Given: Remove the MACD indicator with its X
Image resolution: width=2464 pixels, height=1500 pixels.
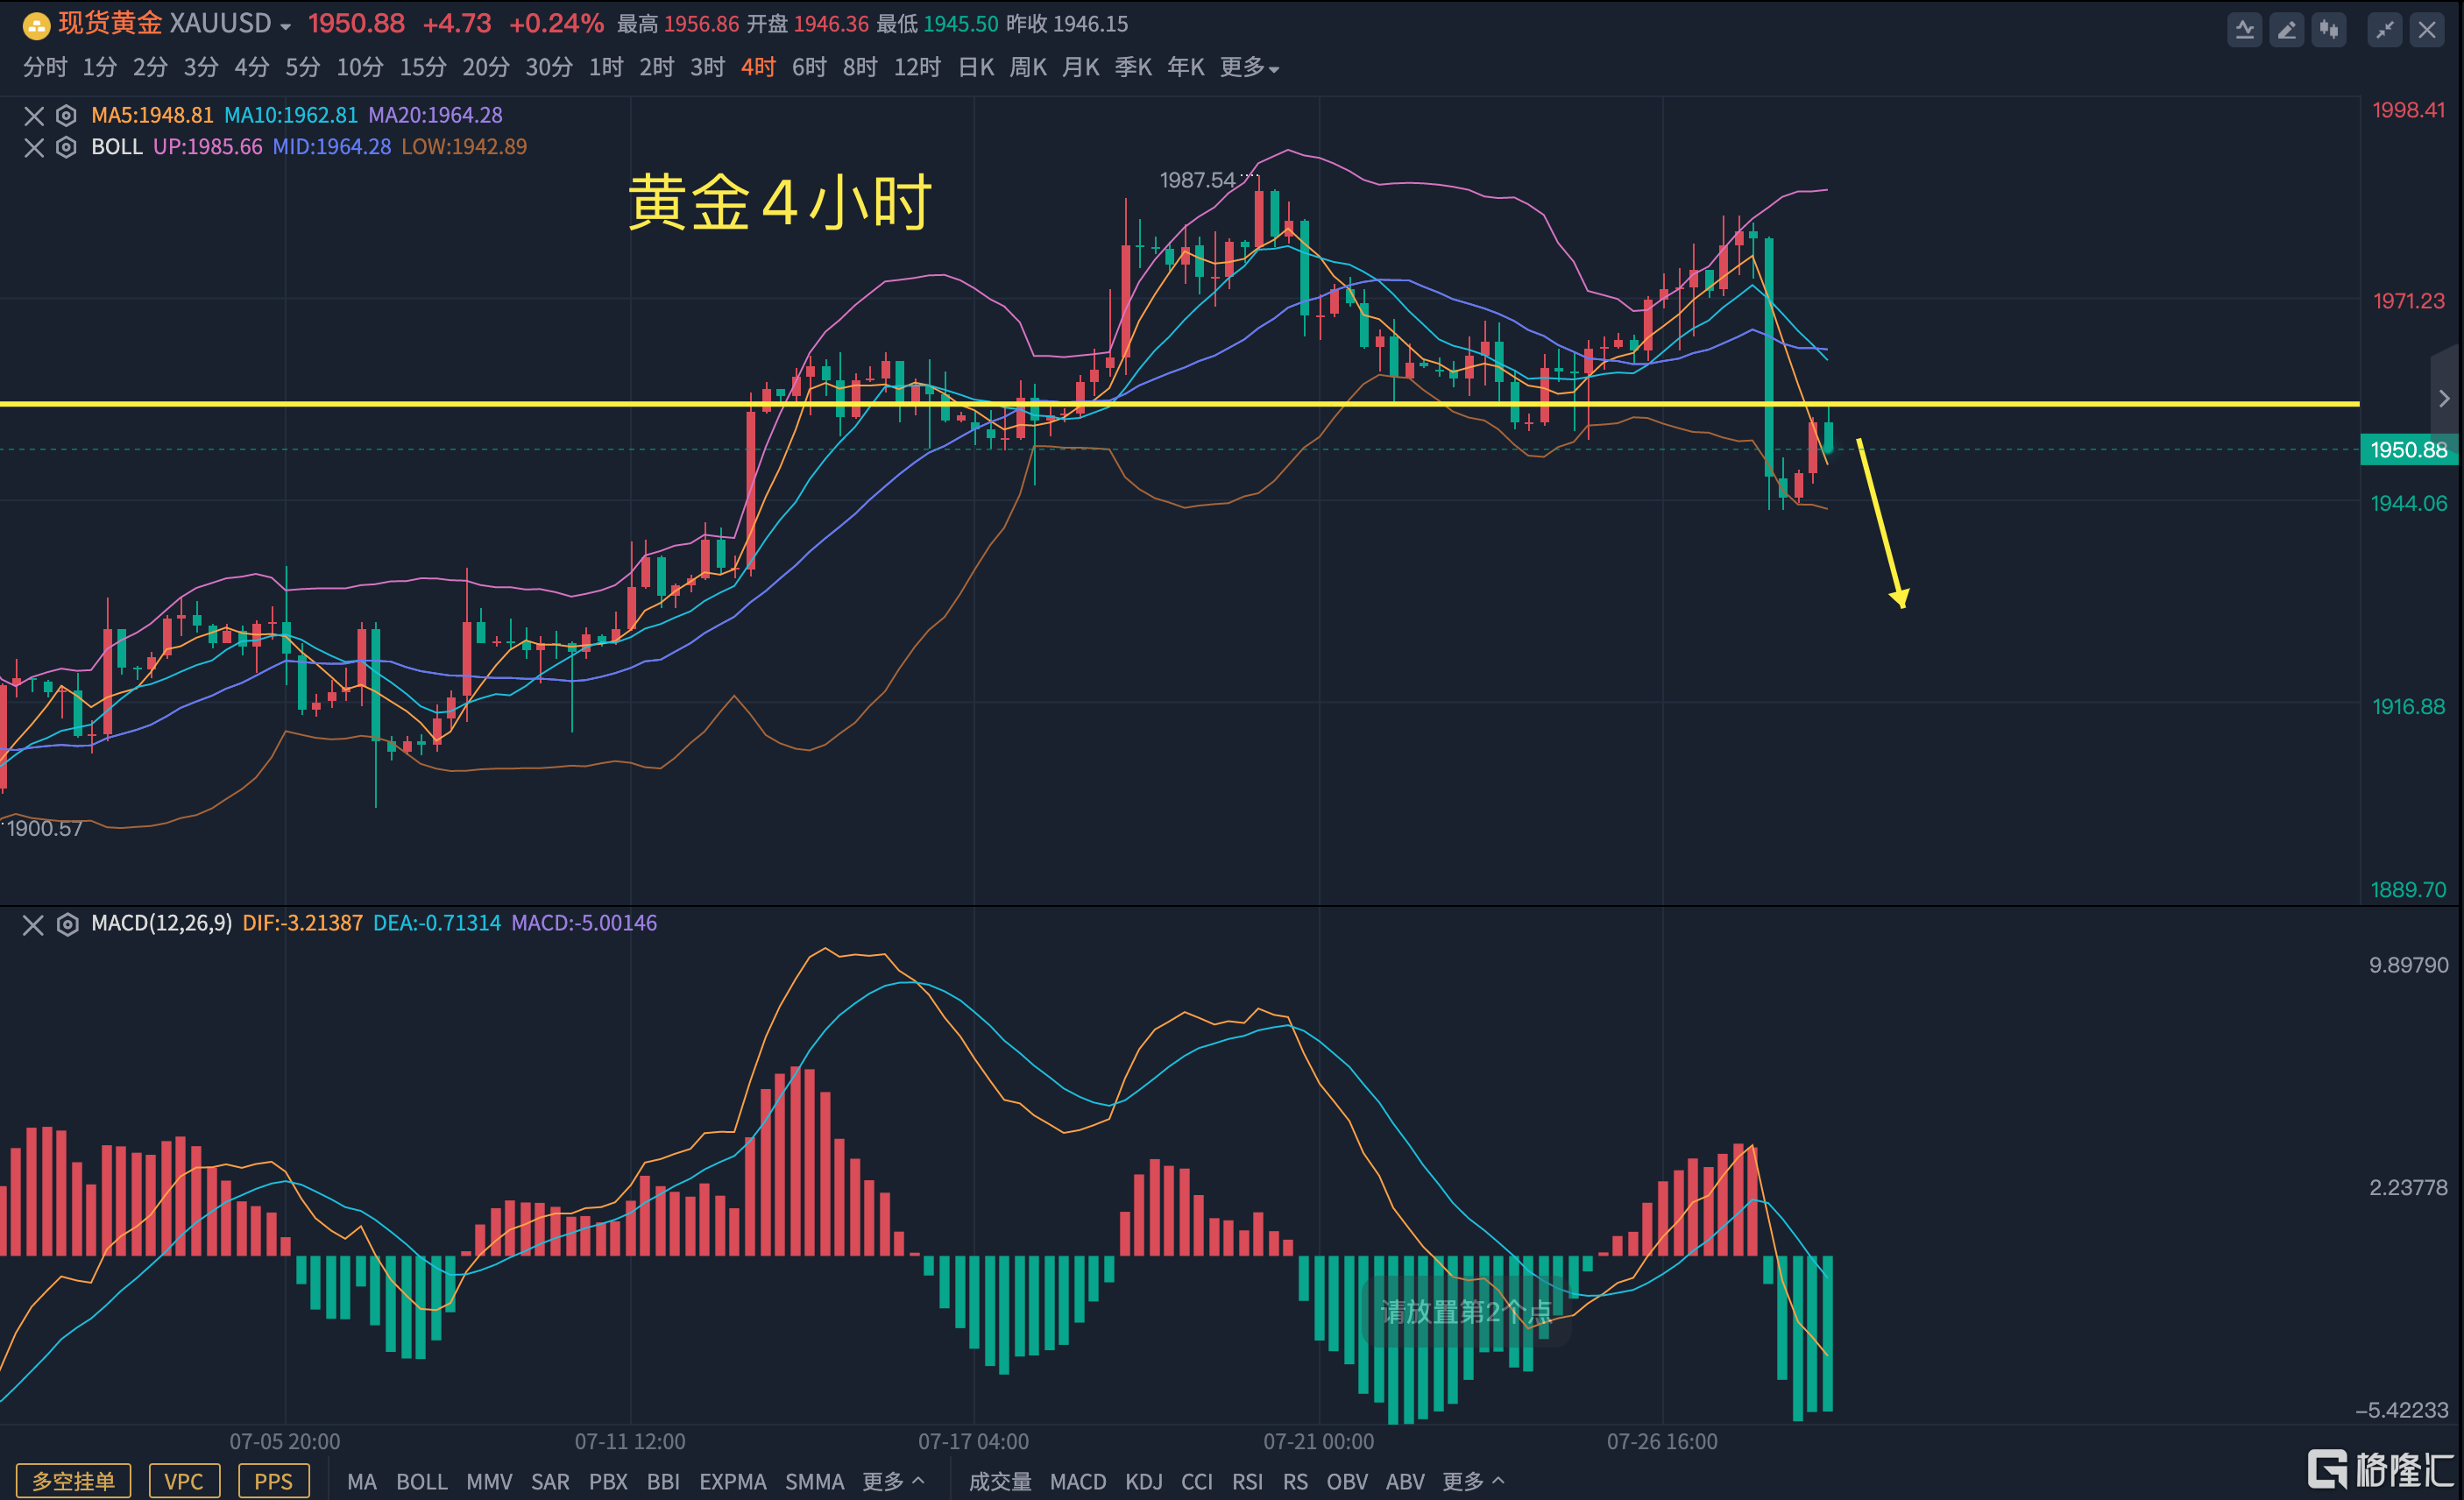Looking at the screenshot, I should point(34,925).
